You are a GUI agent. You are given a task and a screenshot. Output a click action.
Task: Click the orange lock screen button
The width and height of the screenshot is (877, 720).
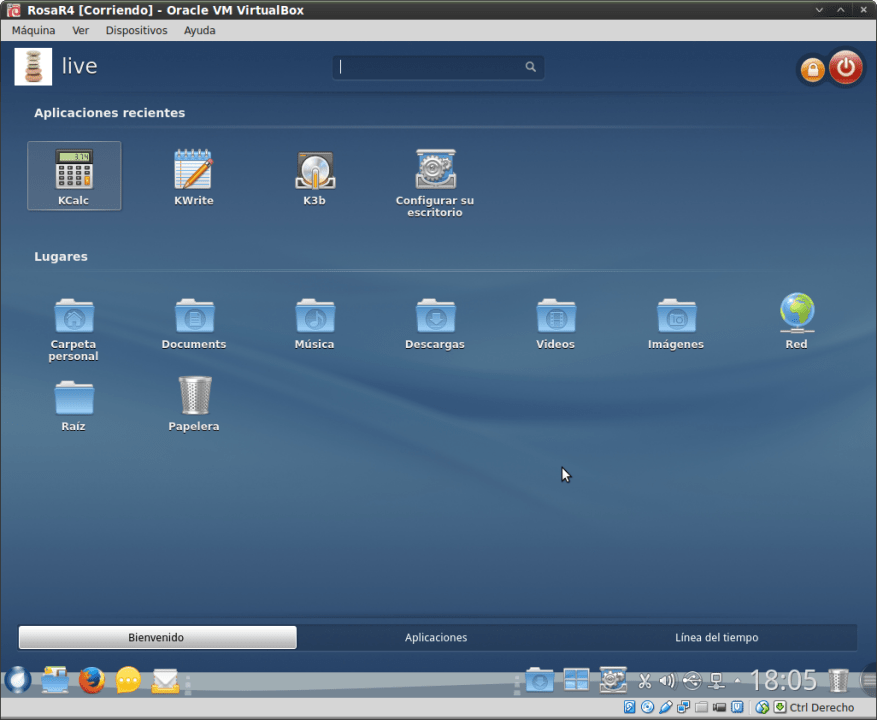[x=812, y=70]
